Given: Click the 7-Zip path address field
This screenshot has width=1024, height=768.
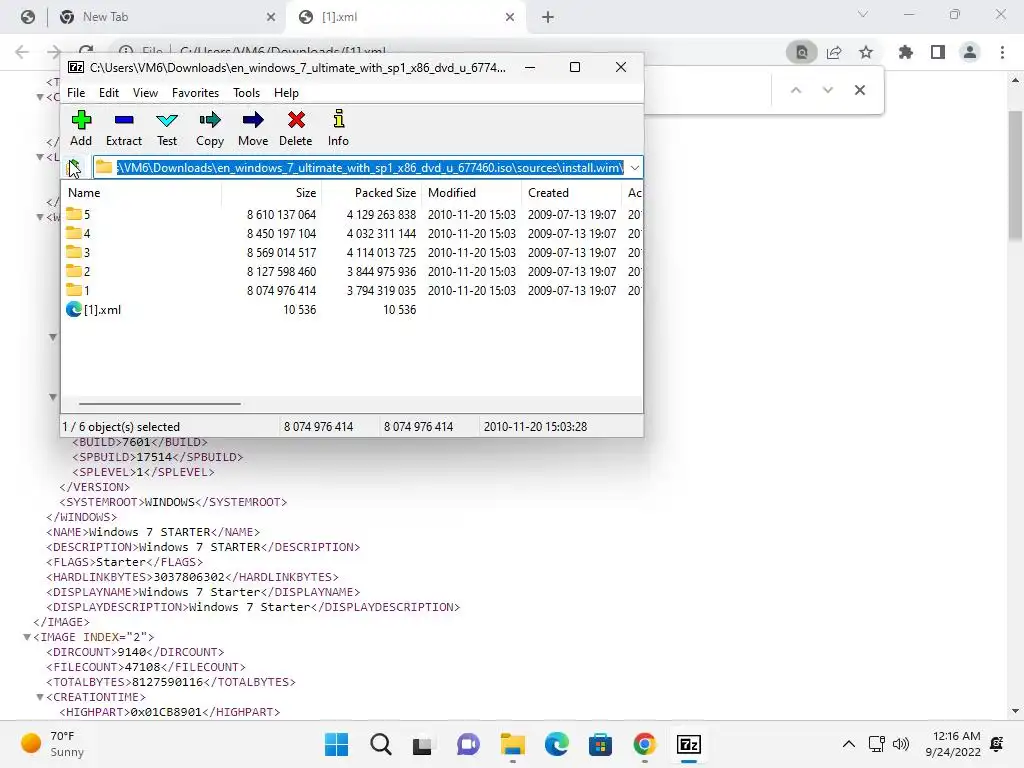Looking at the screenshot, I should click(370, 168).
